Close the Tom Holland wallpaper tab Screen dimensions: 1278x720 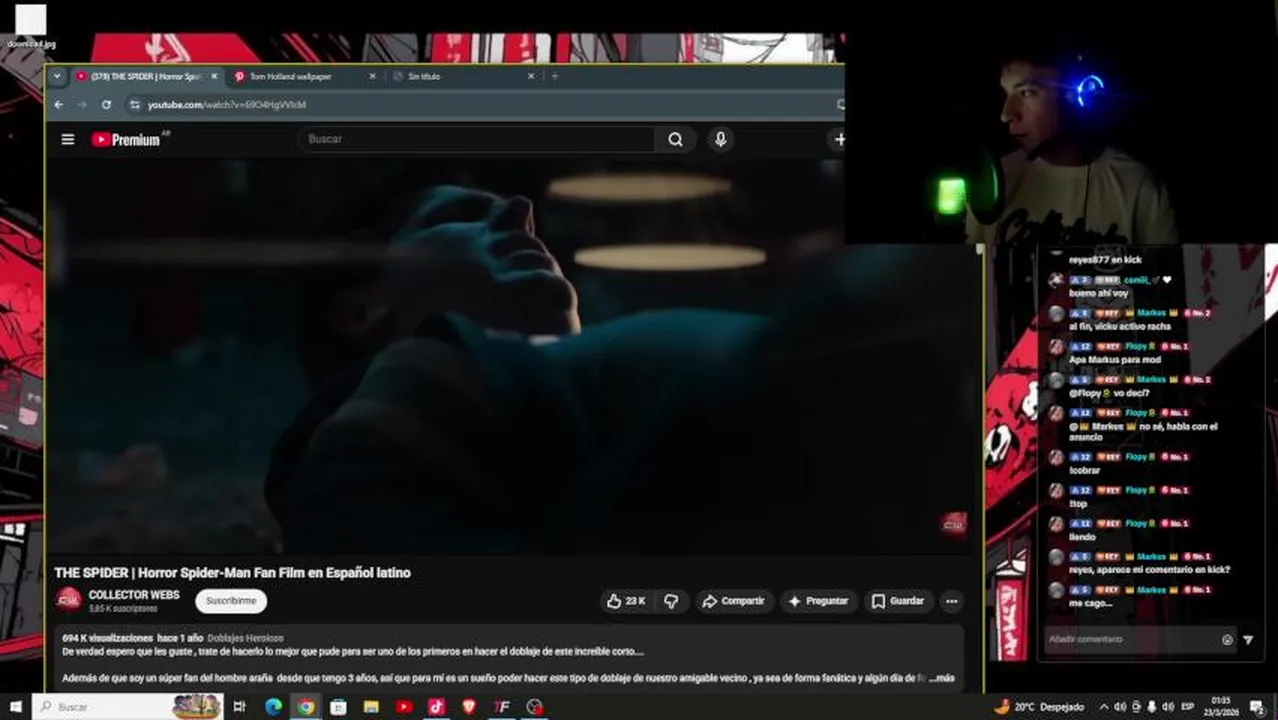373,76
